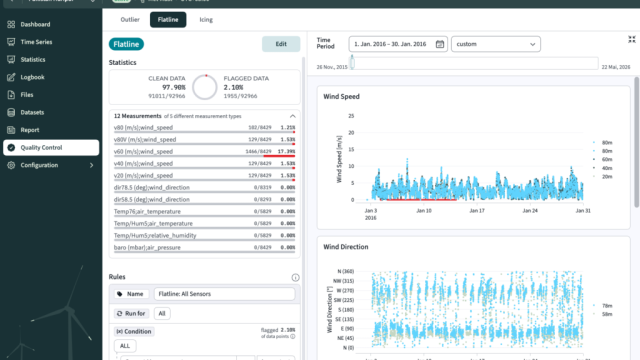Click the Time Series icon in sidebar

pyautogui.click(x=11, y=42)
